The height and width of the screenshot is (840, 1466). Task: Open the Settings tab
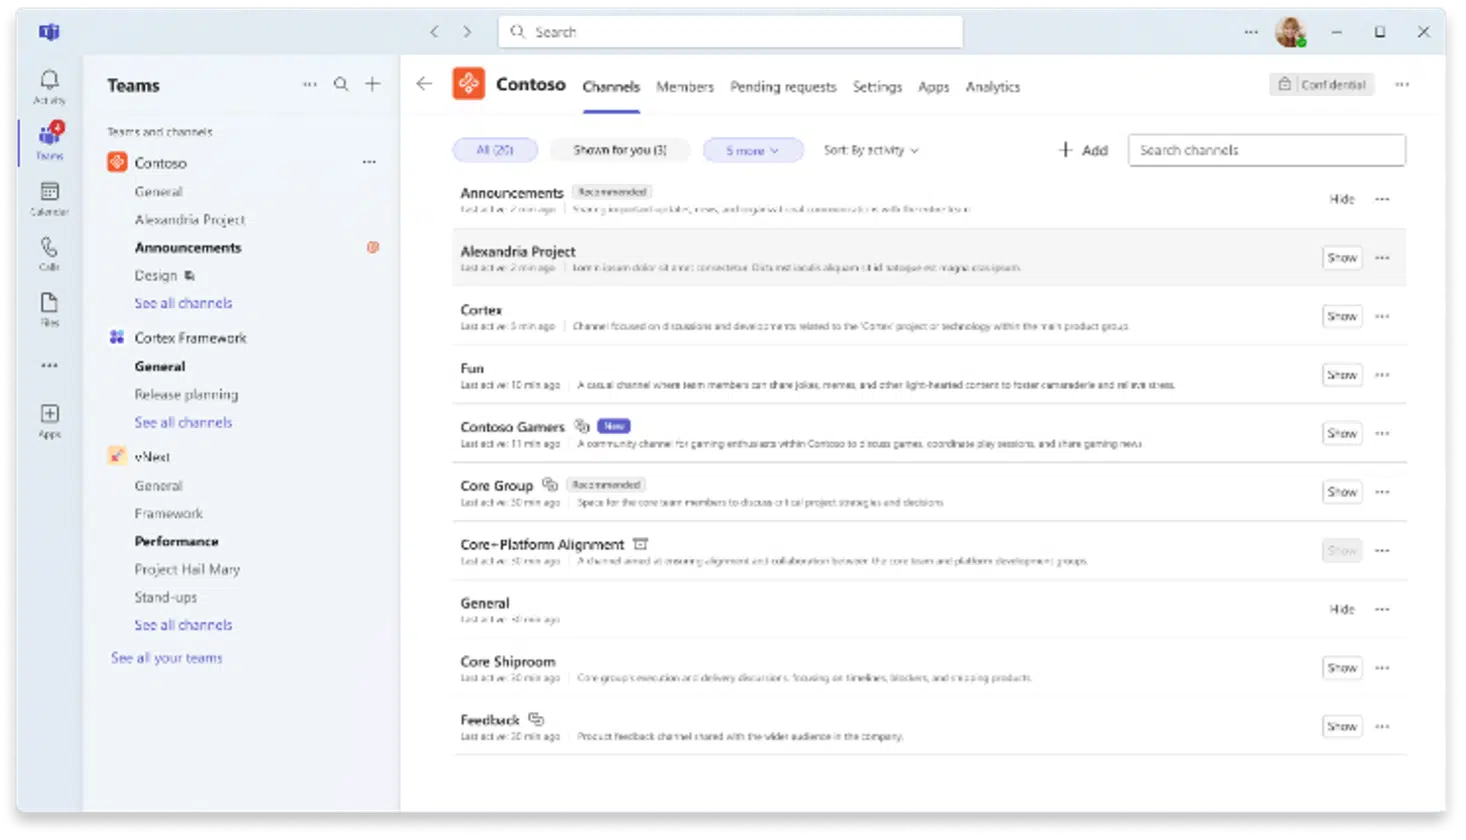click(x=877, y=87)
